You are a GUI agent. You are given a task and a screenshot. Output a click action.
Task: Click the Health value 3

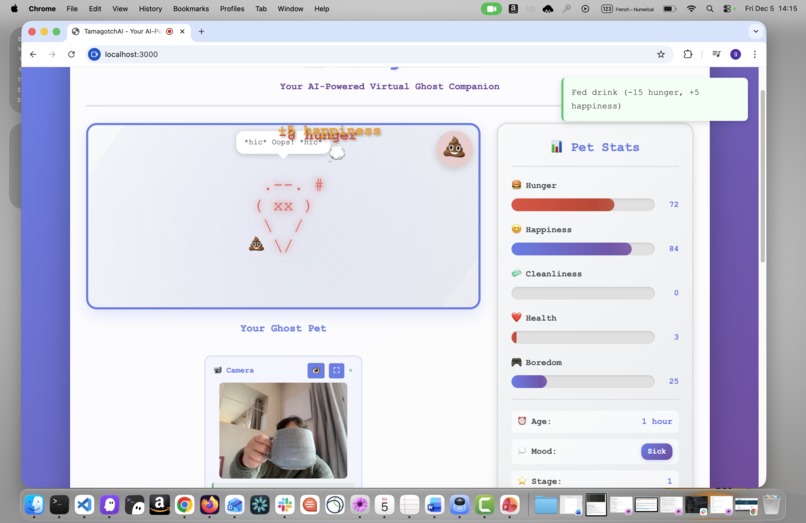tap(676, 337)
